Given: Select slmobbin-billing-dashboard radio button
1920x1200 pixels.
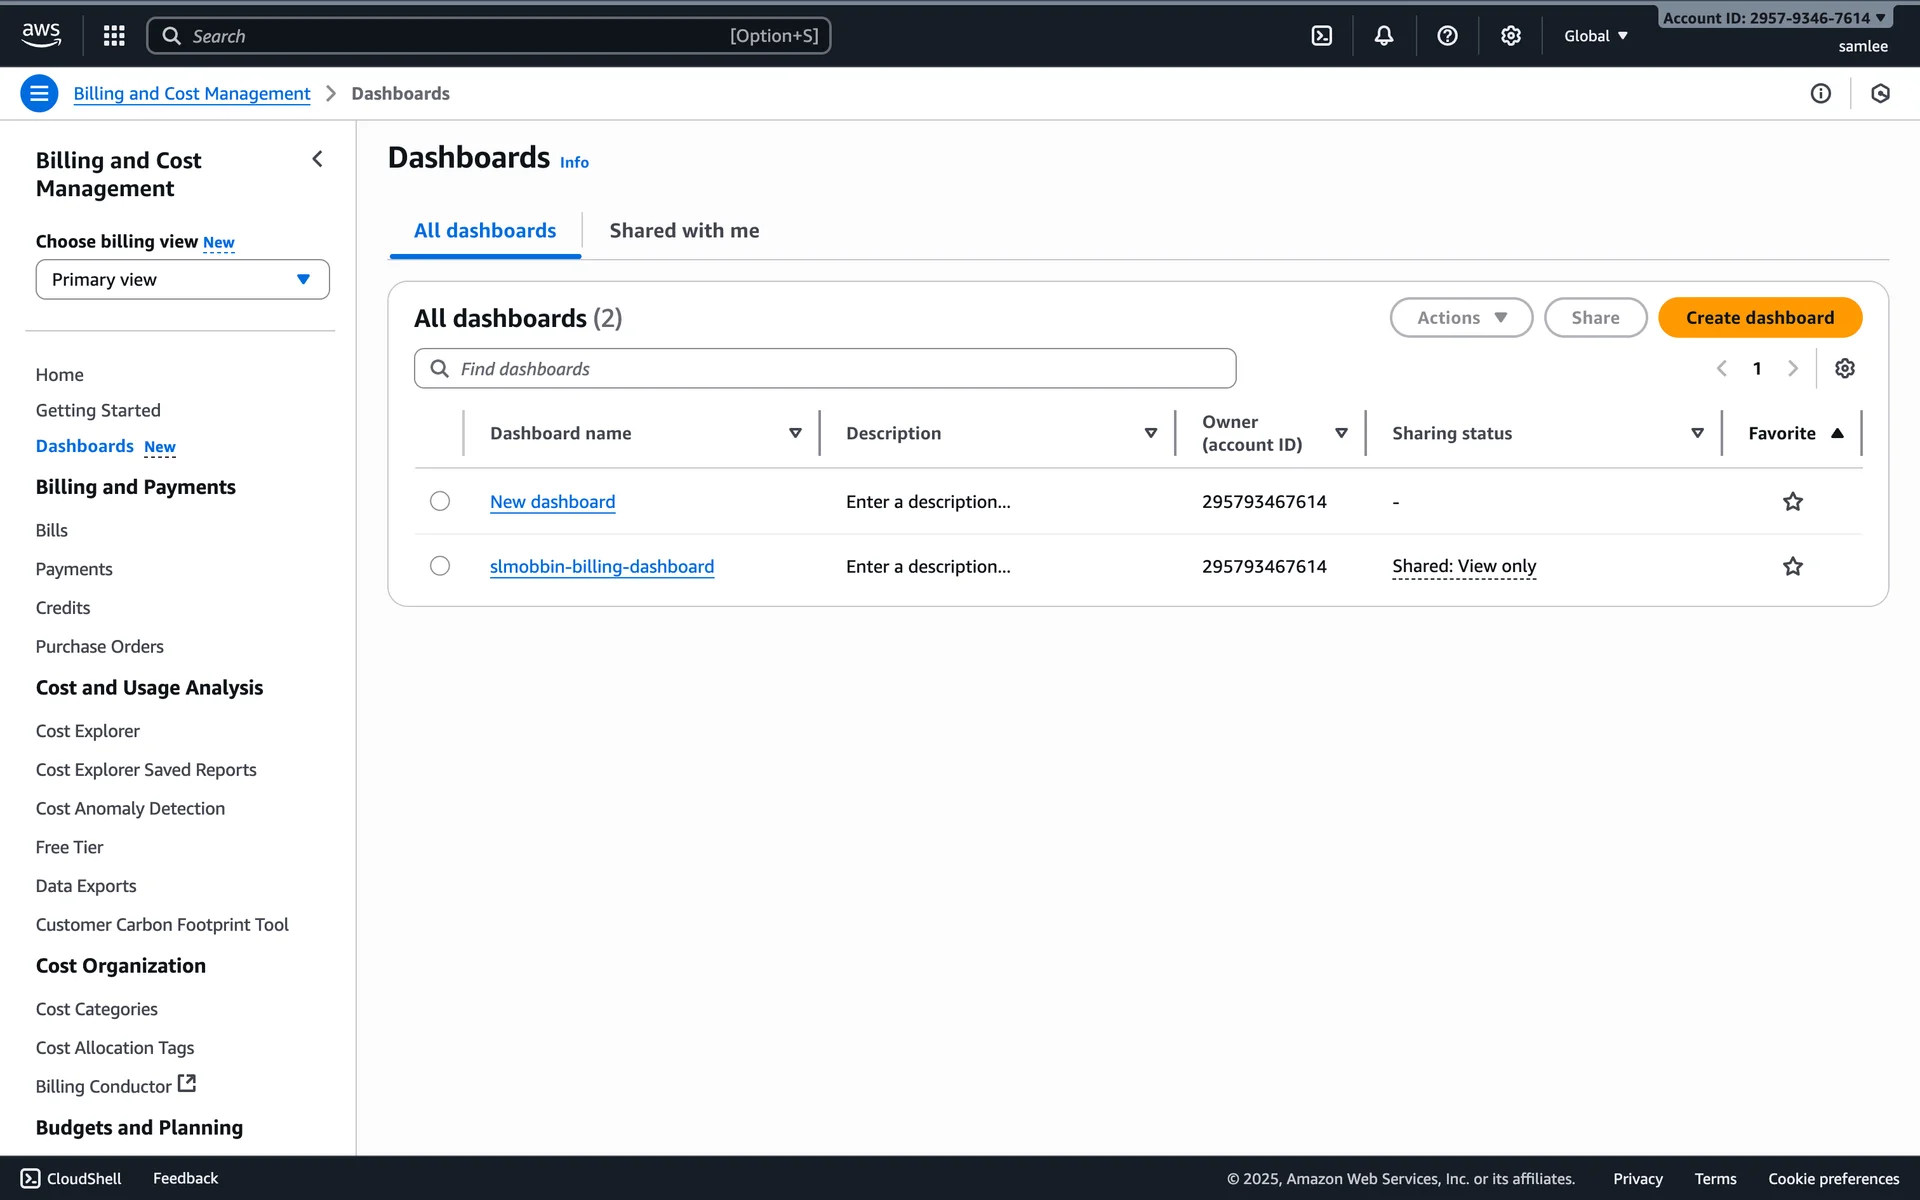Looking at the screenshot, I should pyautogui.click(x=440, y=566).
